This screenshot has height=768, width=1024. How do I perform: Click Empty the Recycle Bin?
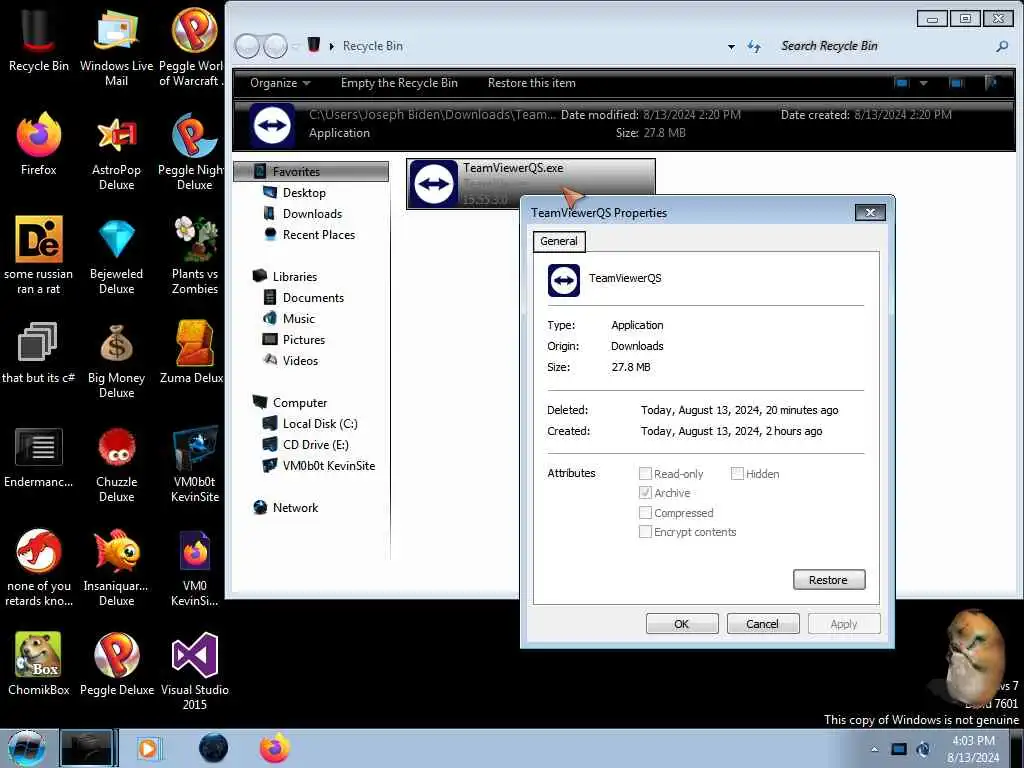click(399, 83)
